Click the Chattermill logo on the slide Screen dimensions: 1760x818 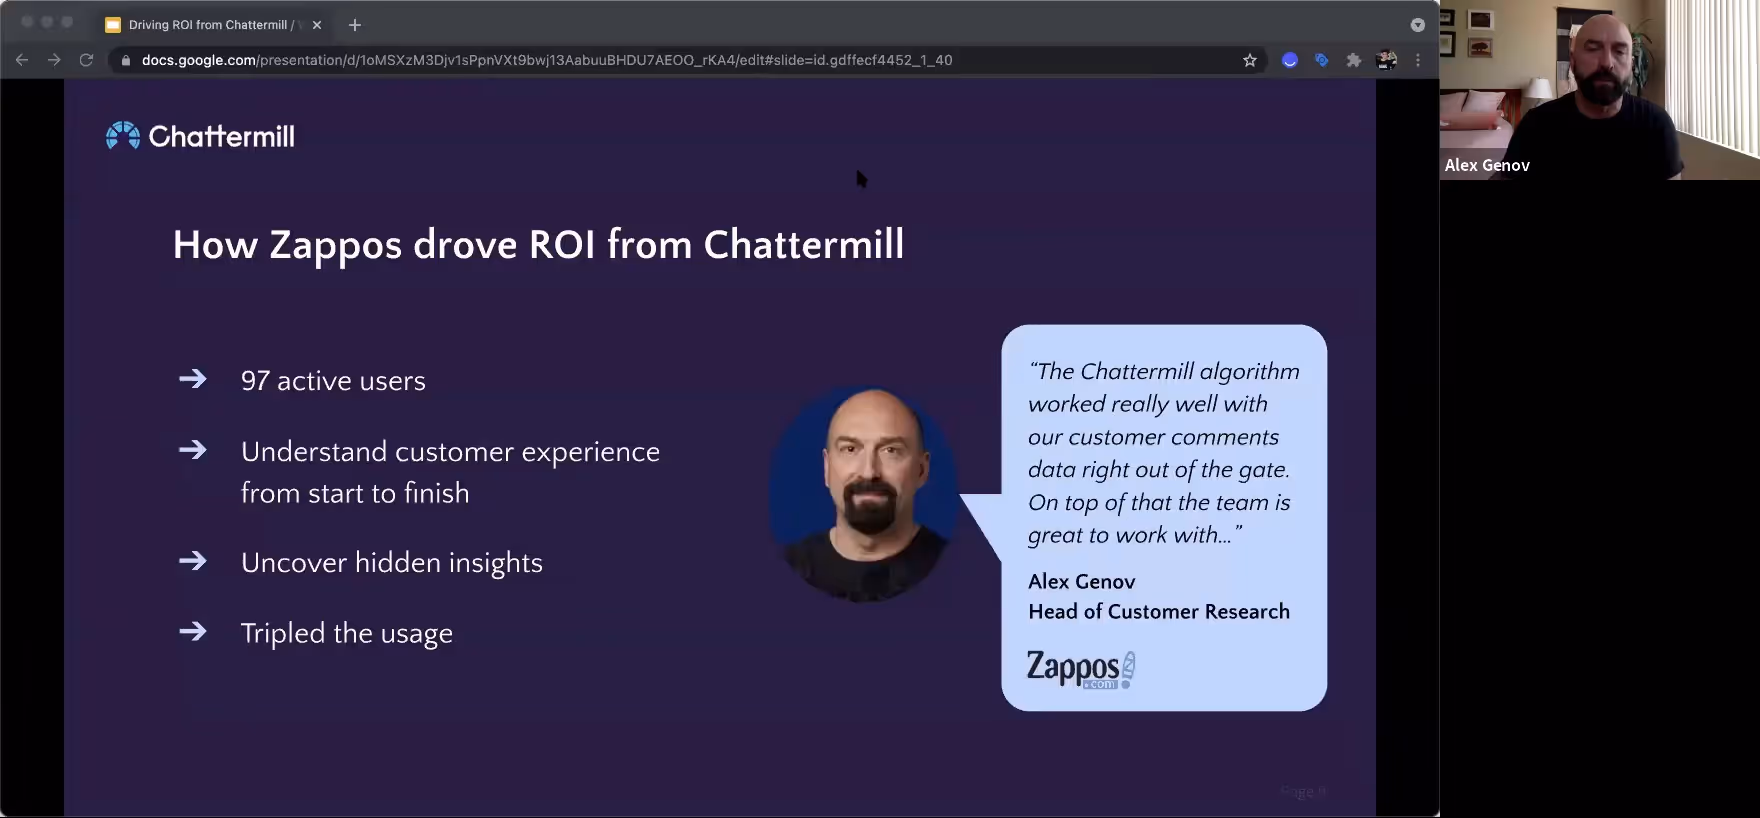pos(200,136)
